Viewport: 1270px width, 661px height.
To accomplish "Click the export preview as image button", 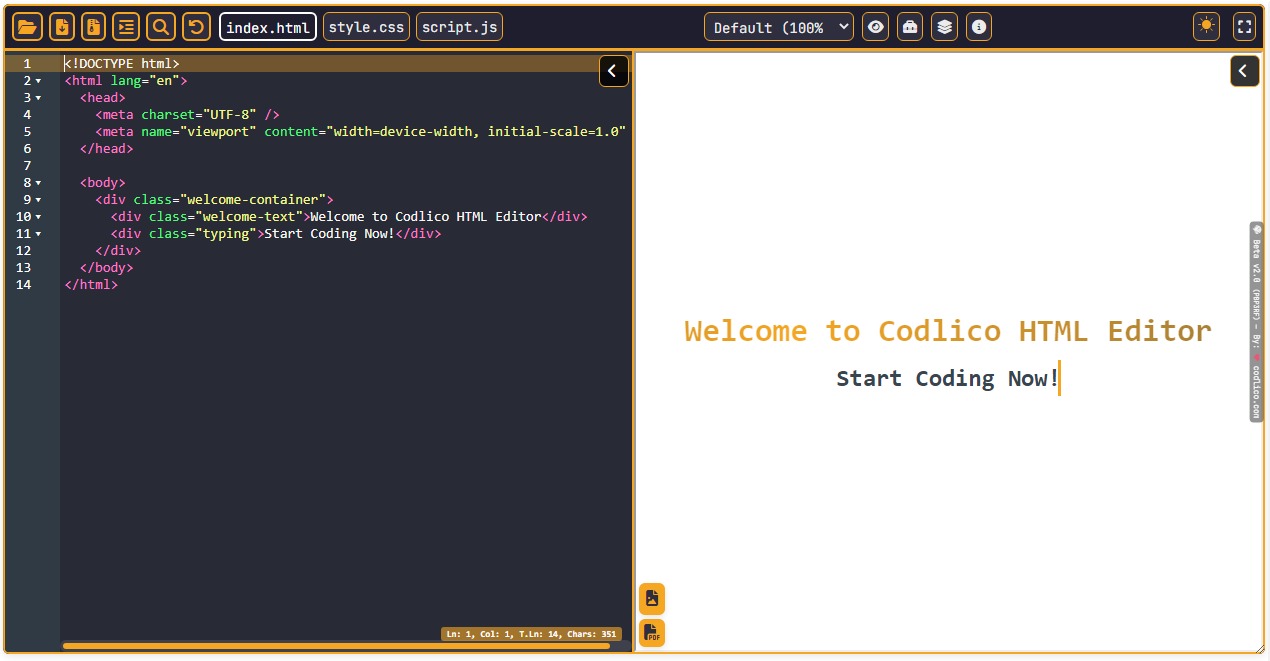I will click(x=651, y=597).
